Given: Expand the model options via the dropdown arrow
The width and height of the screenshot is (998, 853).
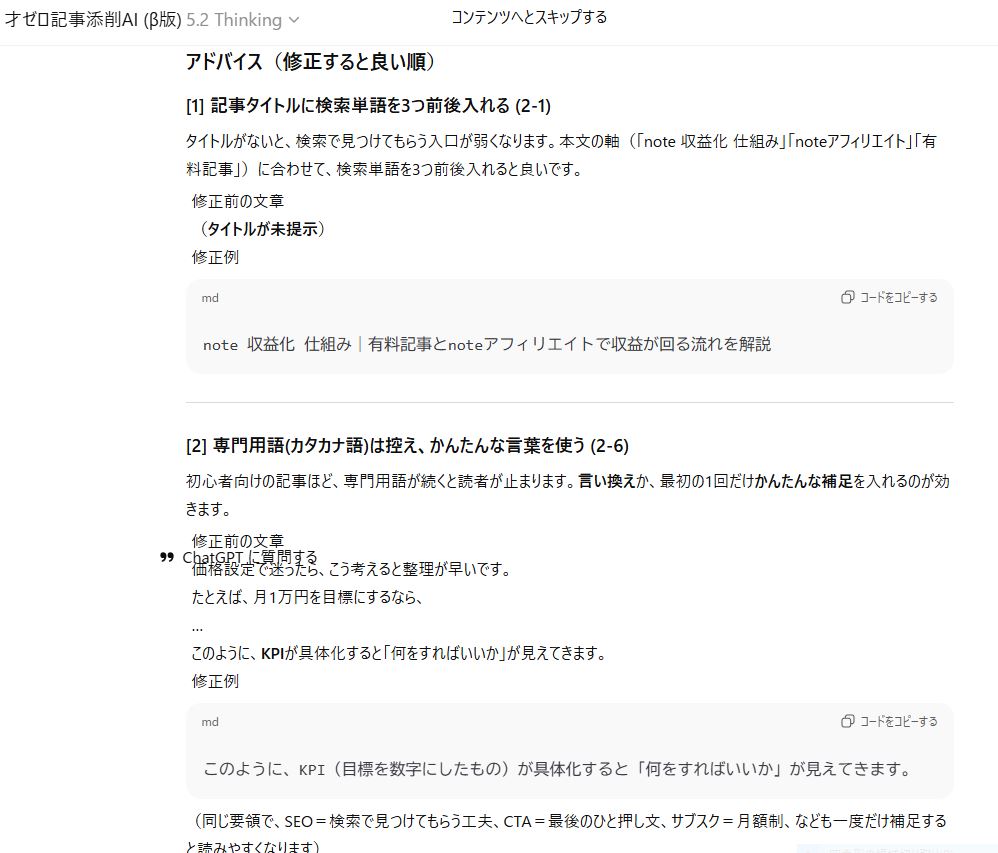Looking at the screenshot, I should pos(291,19).
